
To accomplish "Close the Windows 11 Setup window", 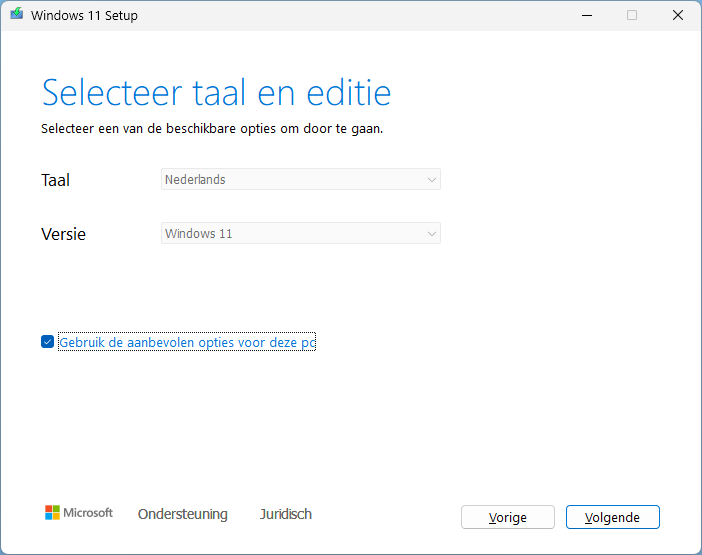I will click(x=678, y=15).
